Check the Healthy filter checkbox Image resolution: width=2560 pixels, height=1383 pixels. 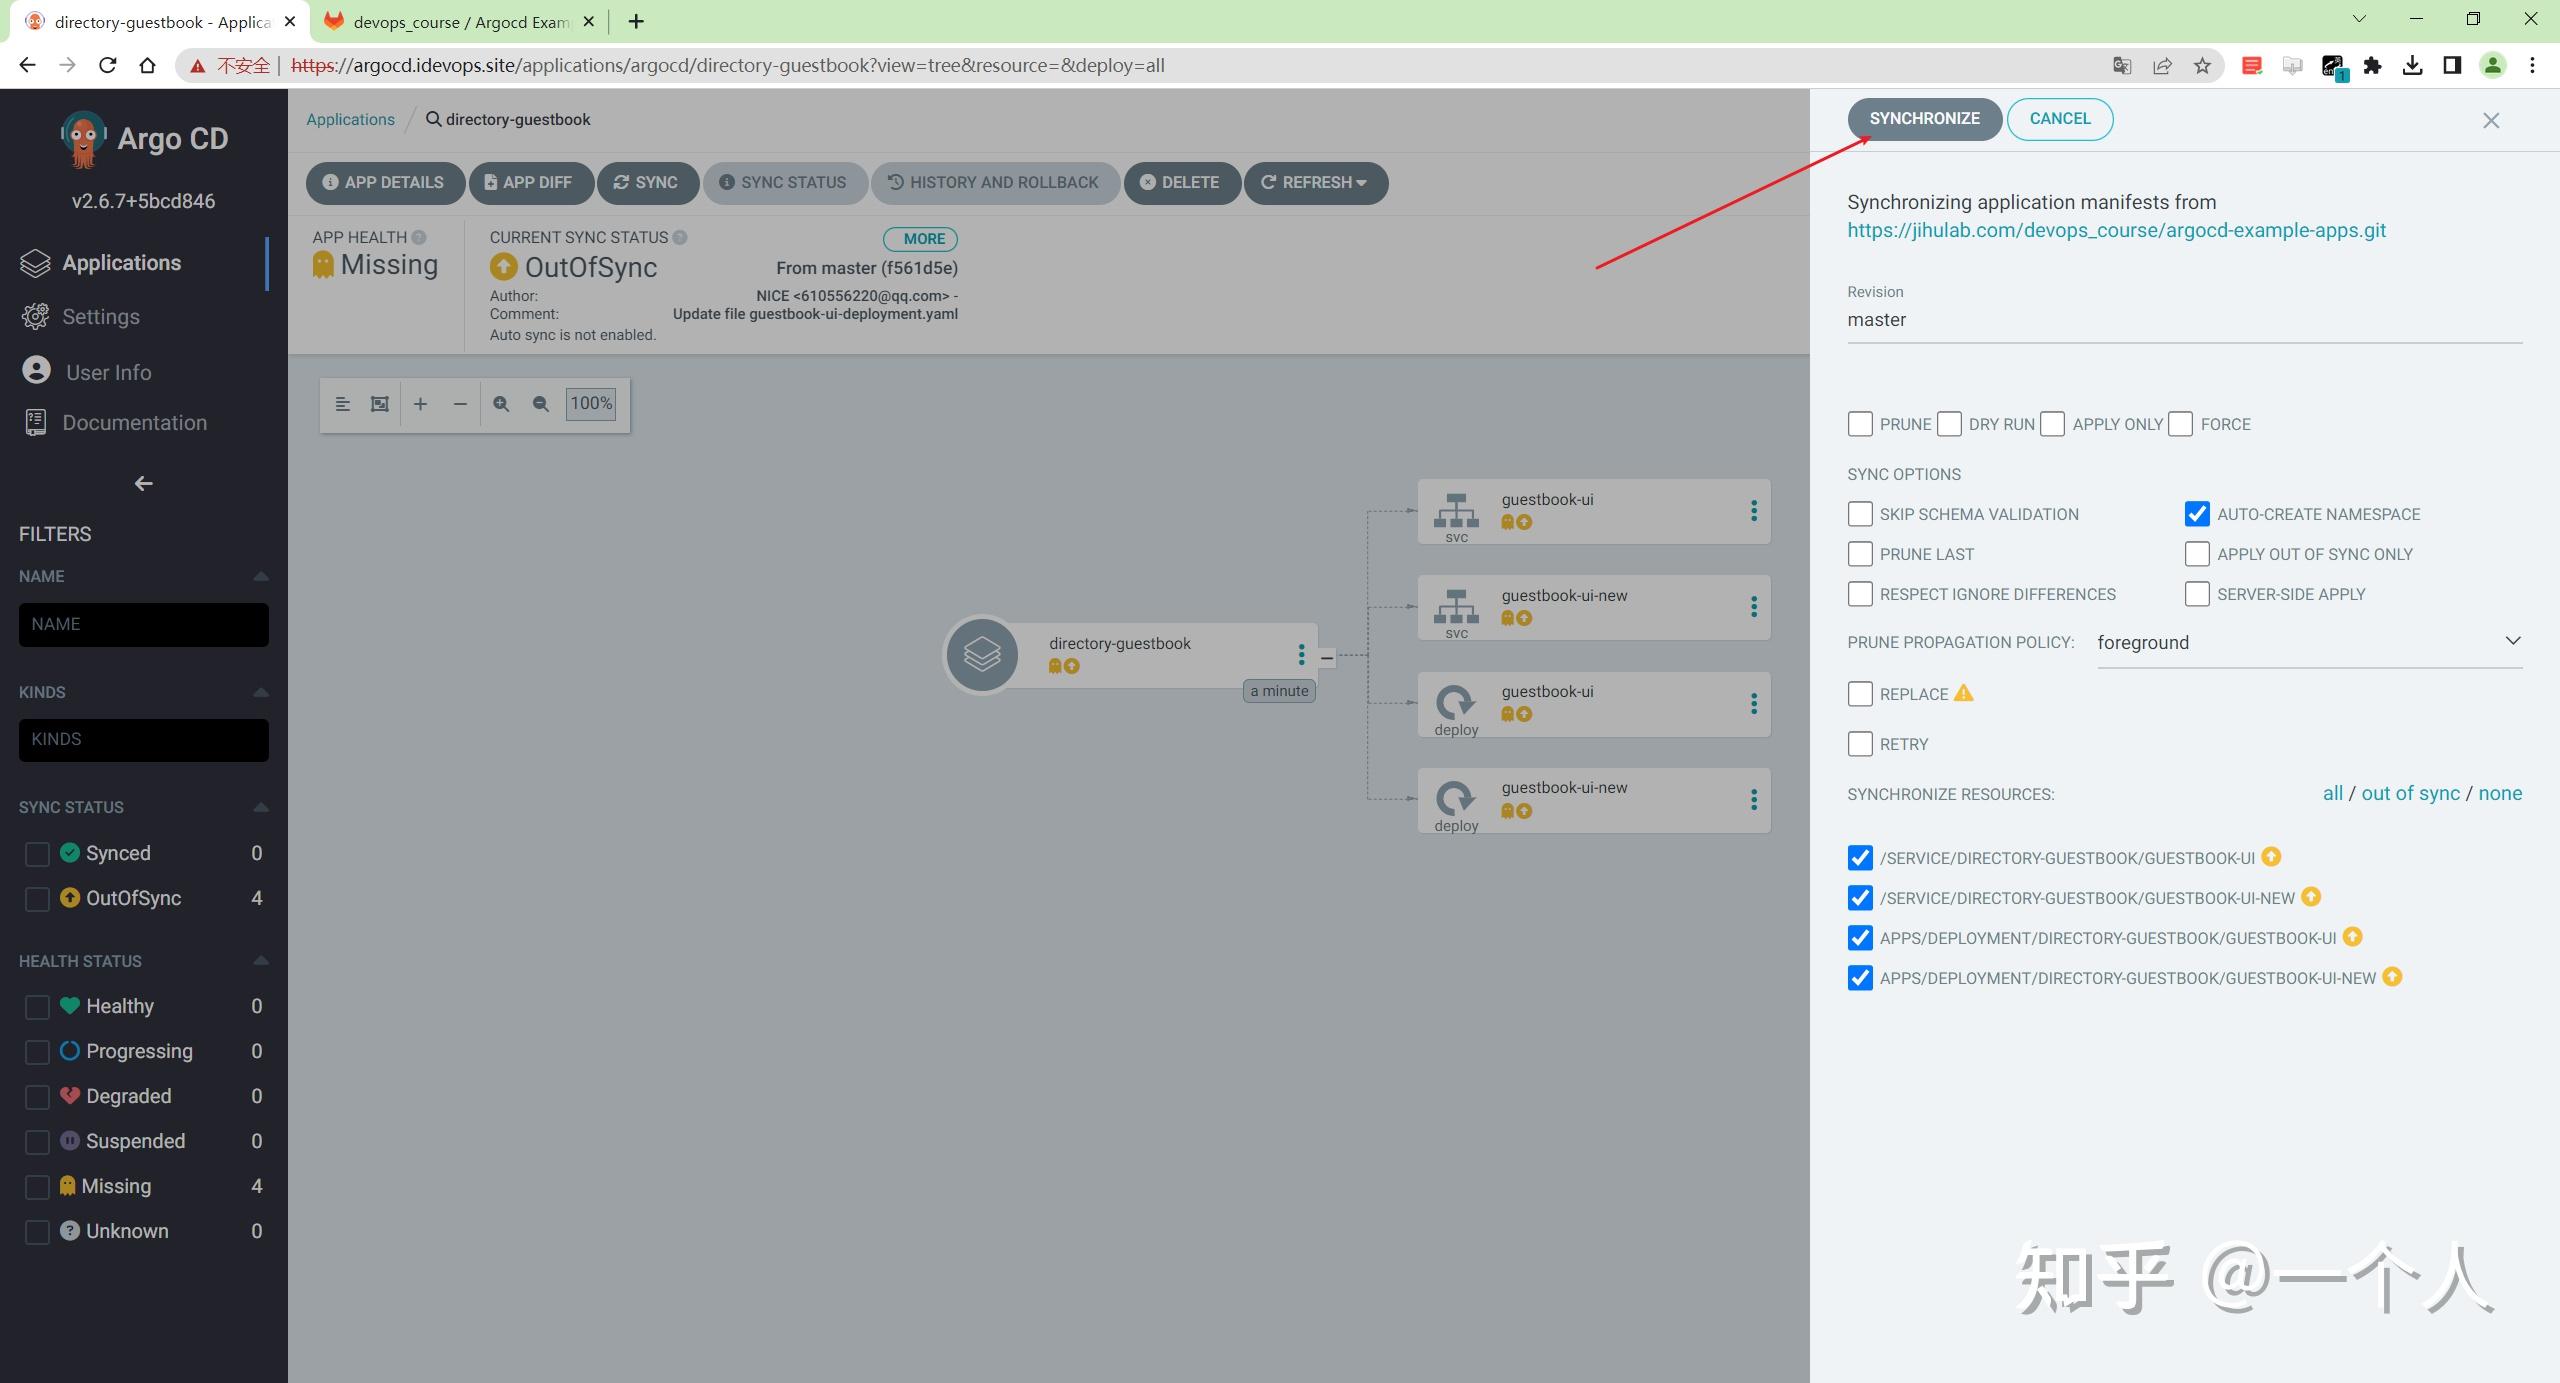tap(37, 1007)
